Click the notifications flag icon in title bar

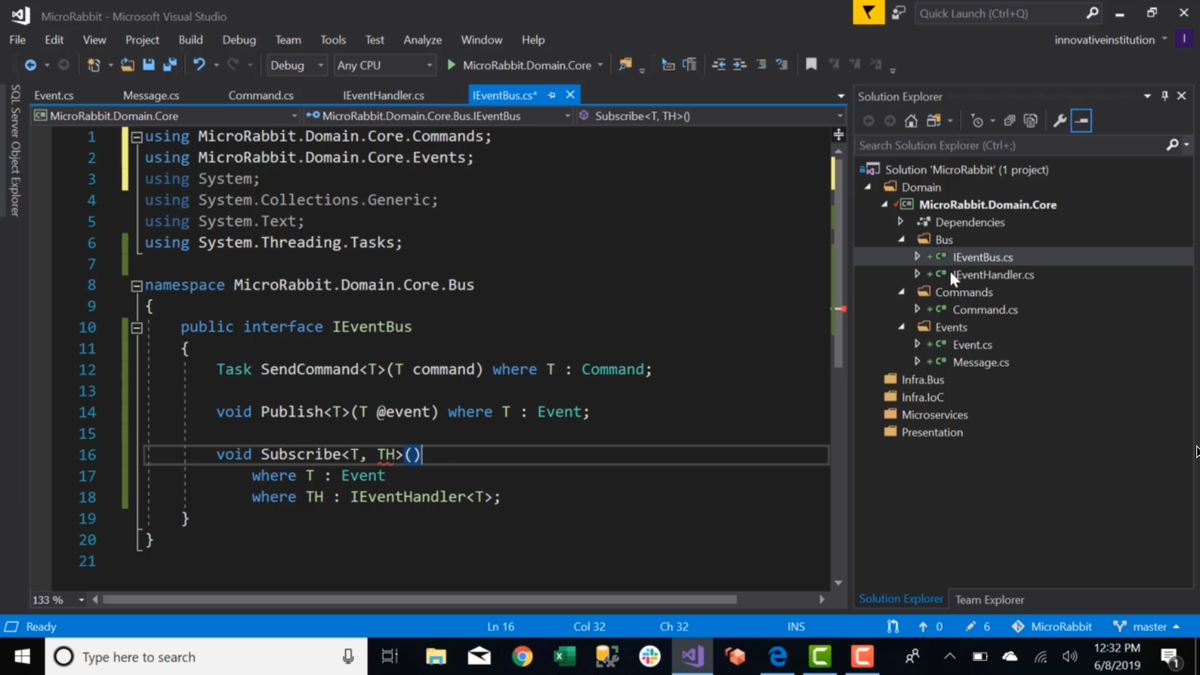(868, 13)
